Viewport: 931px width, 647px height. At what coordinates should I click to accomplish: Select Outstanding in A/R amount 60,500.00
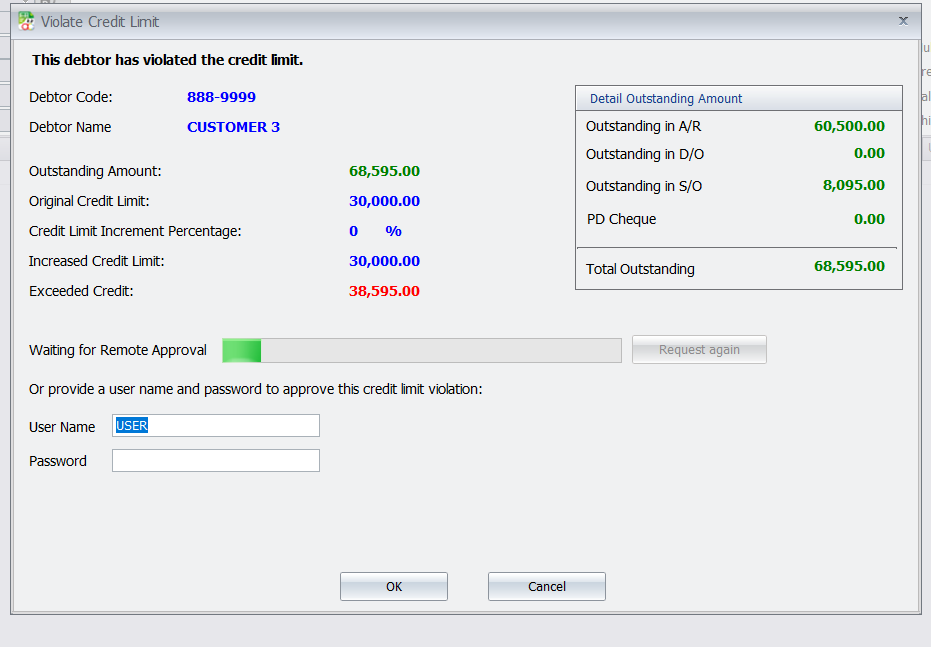[x=853, y=125]
